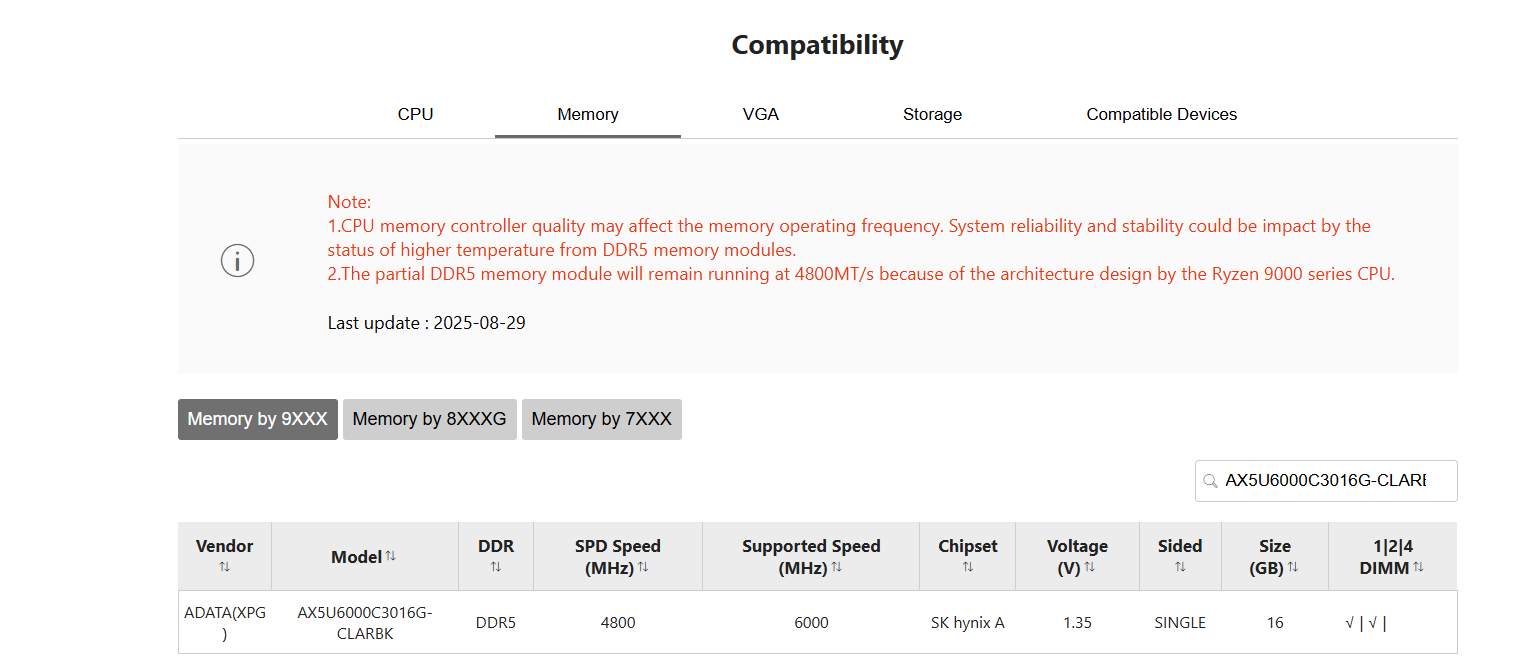Viewport: 1522px width, 667px height.
Task: Click into the memory model search field
Action: tap(1326, 481)
